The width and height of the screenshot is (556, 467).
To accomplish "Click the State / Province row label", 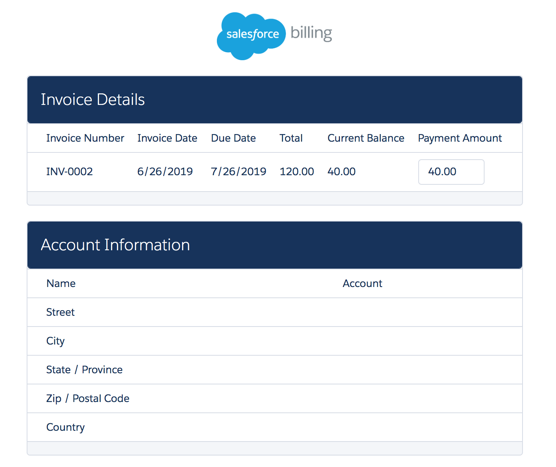I will click(84, 369).
